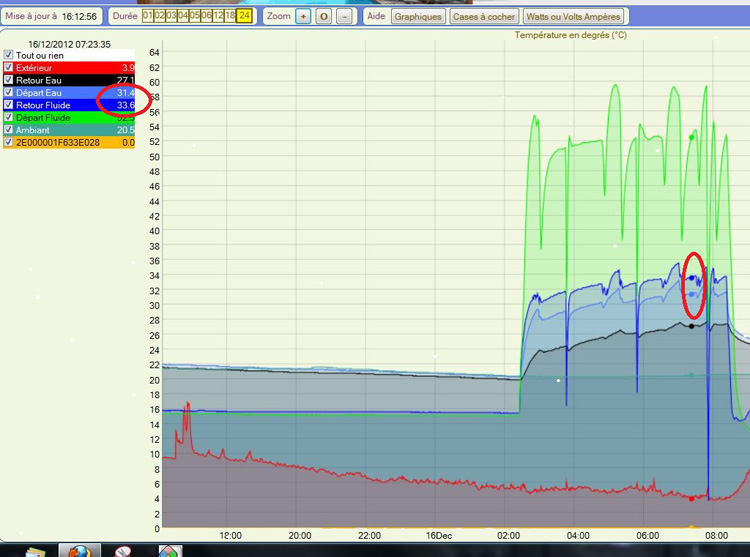Click the scissors icon in the taskbar
Image resolution: width=750 pixels, height=557 pixels.
click(123, 550)
